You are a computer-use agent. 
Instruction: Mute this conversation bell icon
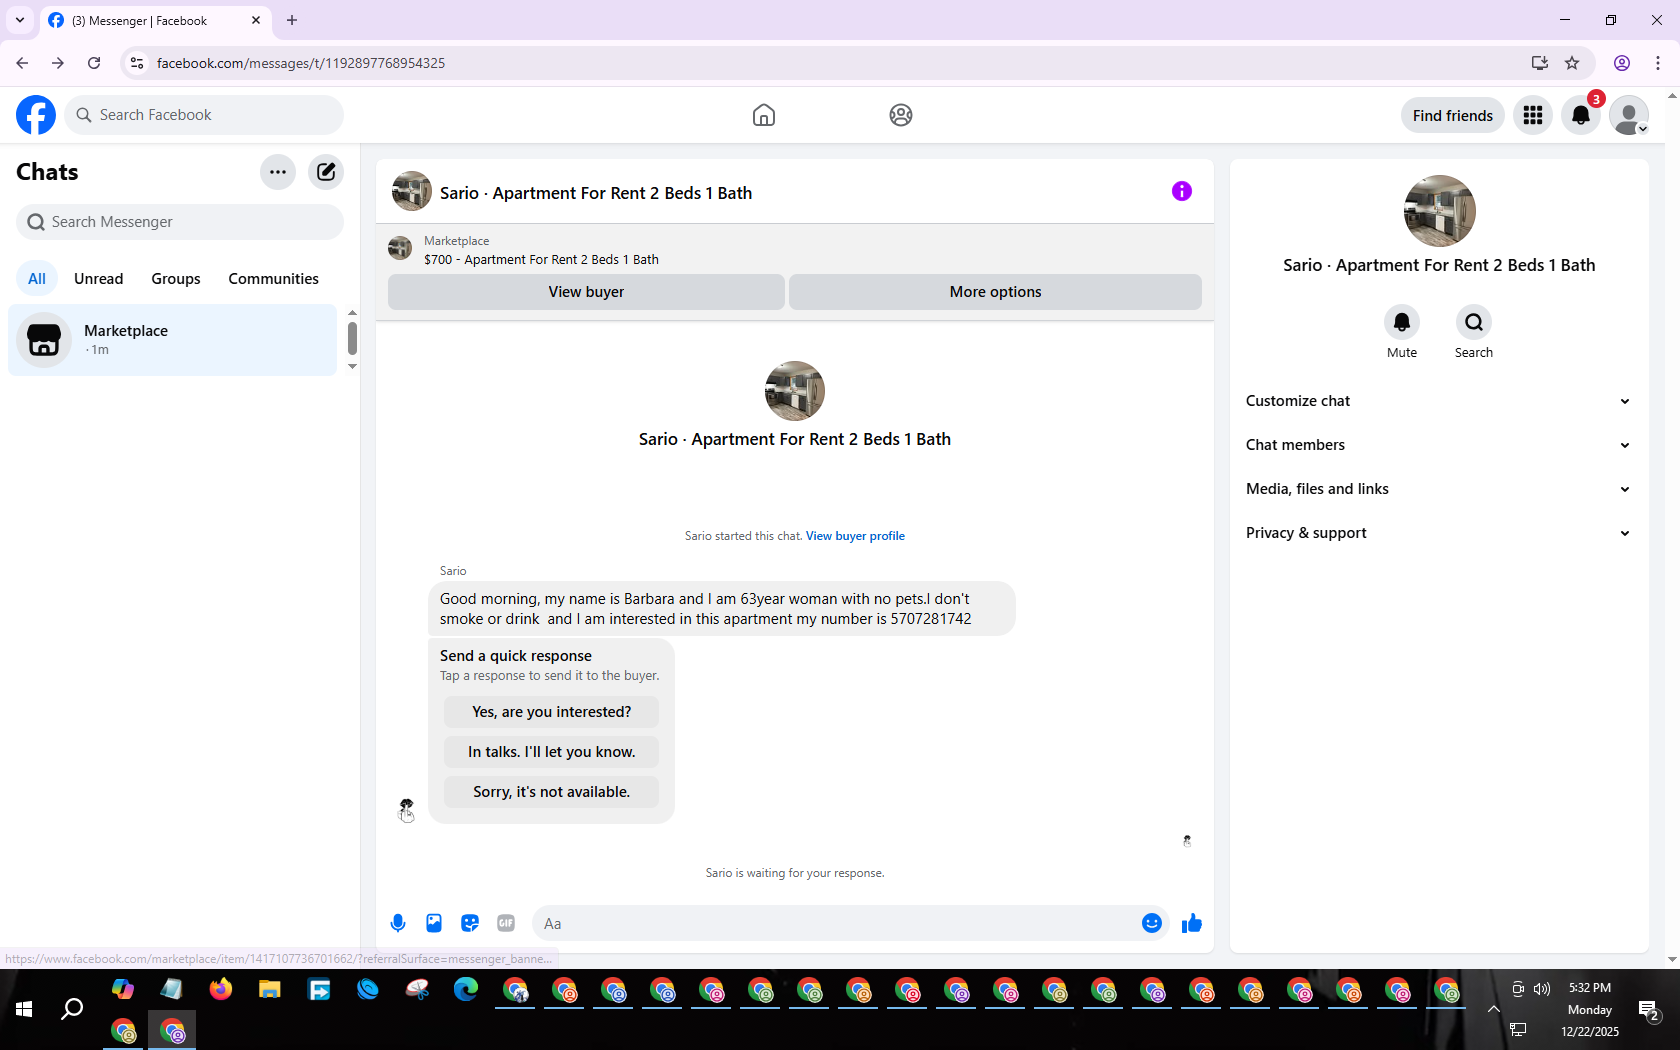click(x=1402, y=322)
